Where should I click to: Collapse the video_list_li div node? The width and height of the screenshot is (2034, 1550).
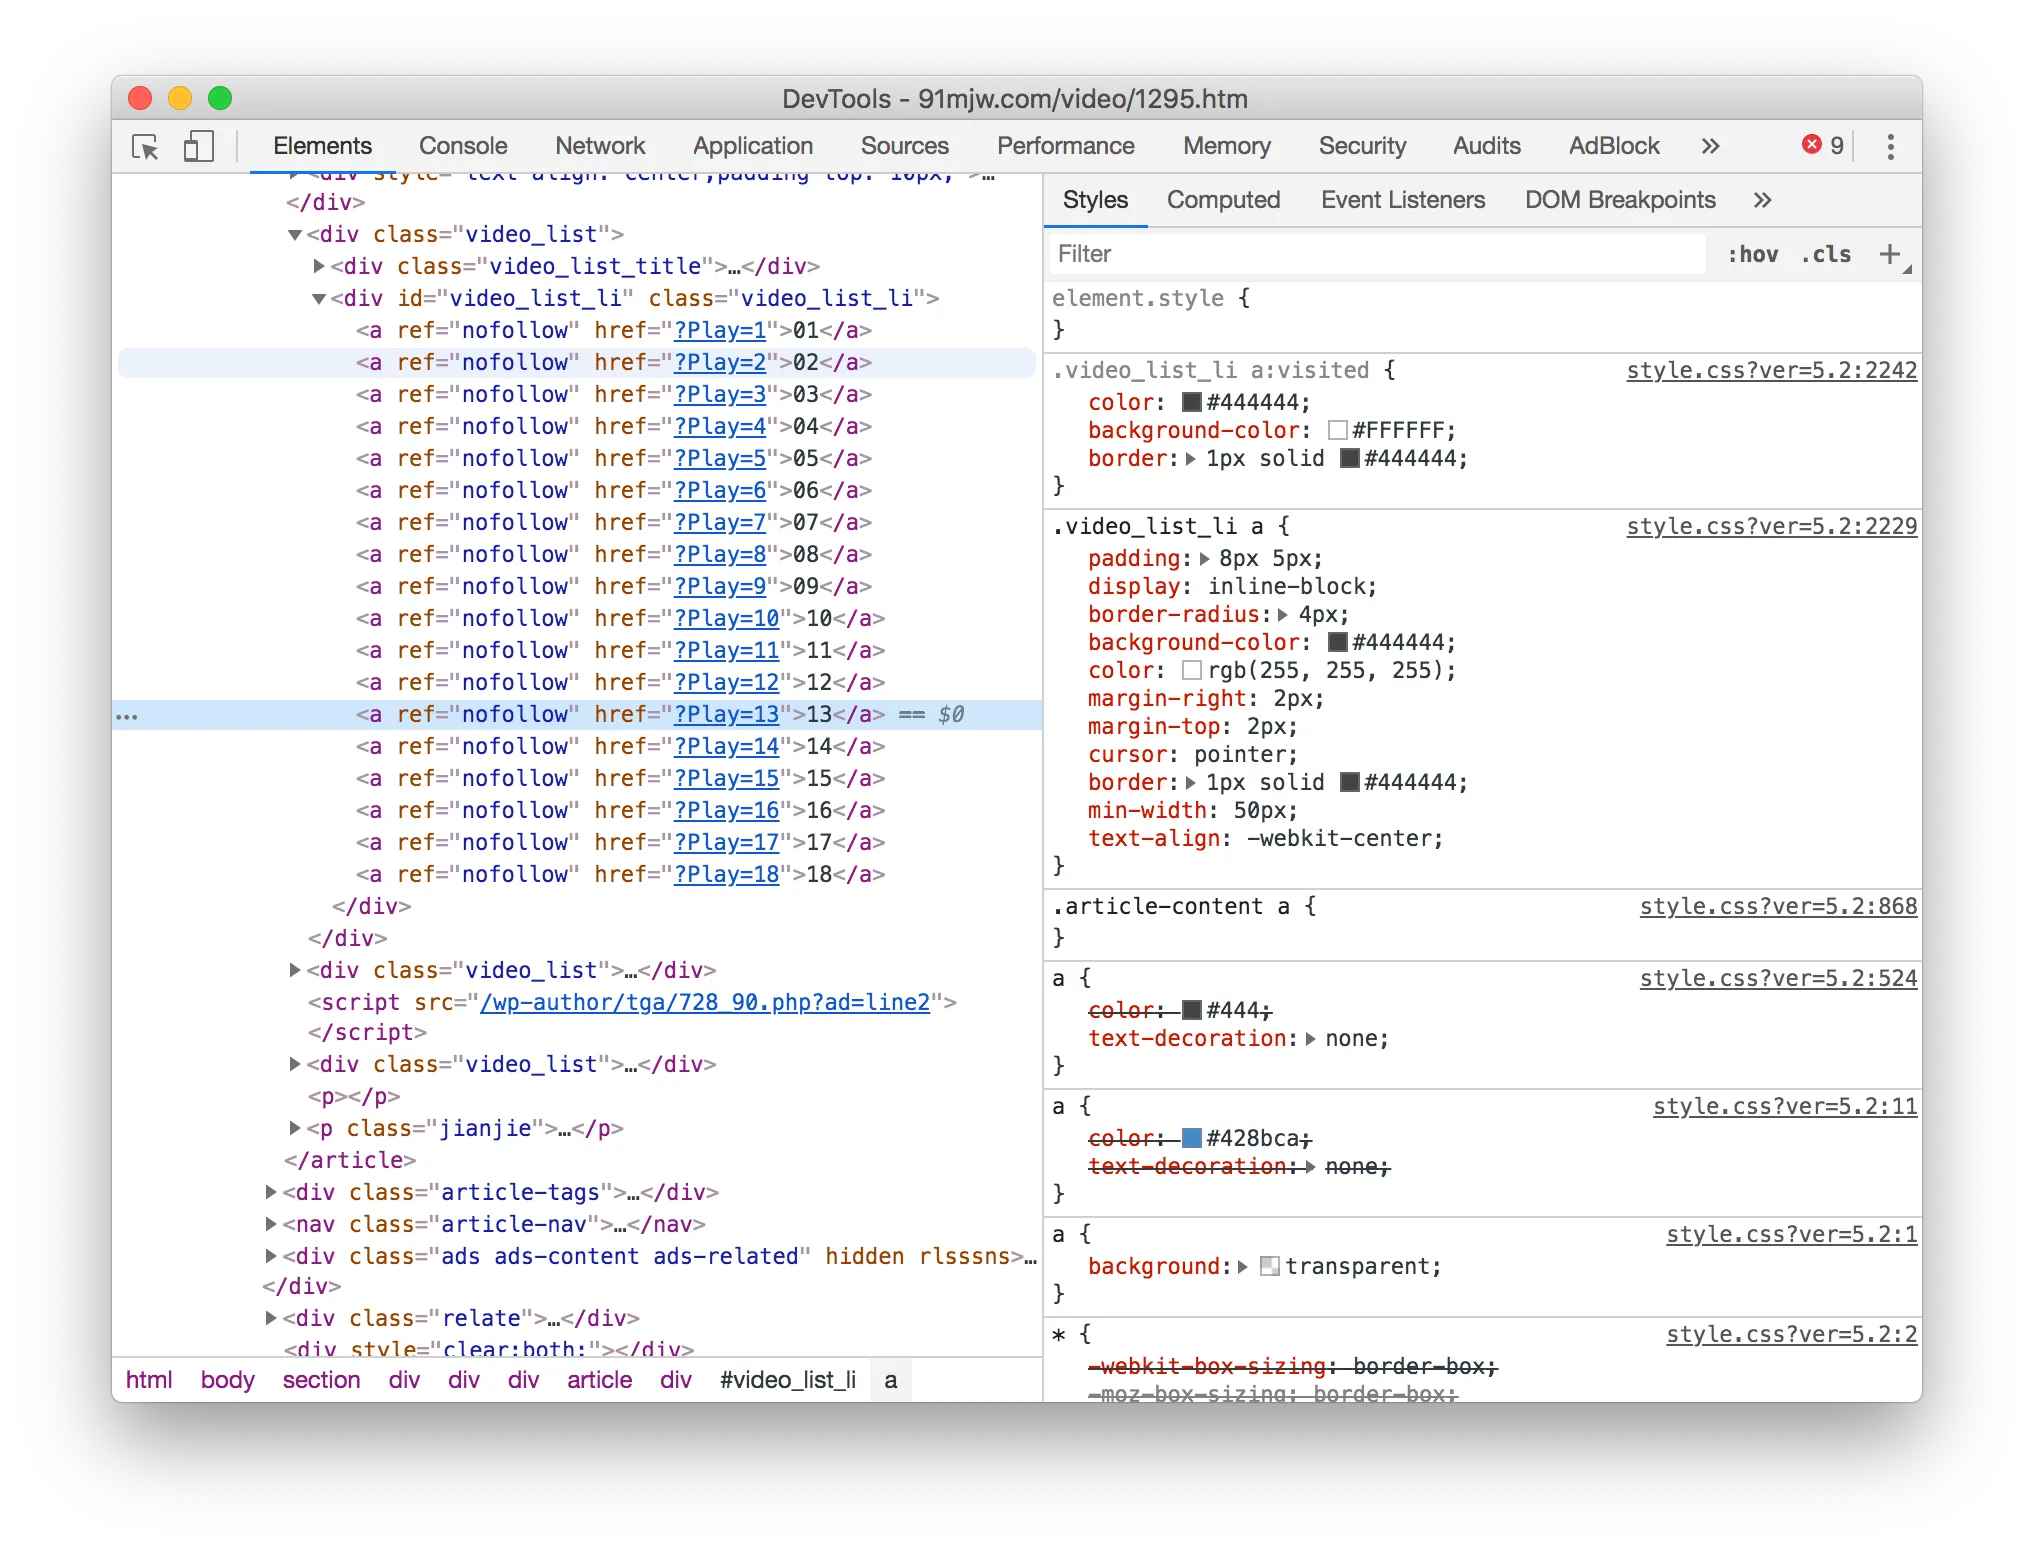point(319,299)
